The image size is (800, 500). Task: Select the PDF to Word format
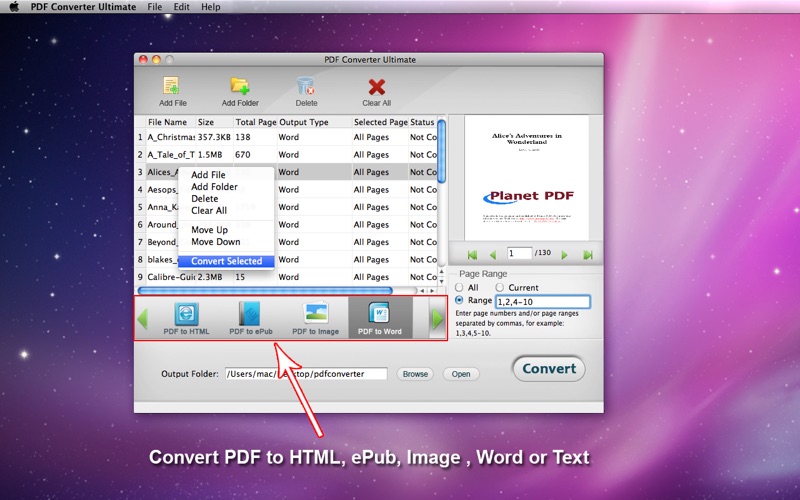point(380,318)
